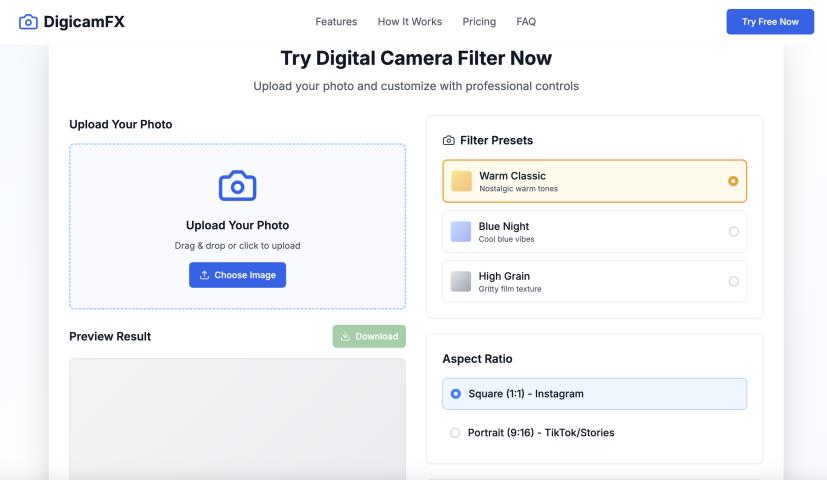Image resolution: width=827 pixels, height=480 pixels.
Task: Click the Blue Night color swatch
Action: pos(461,232)
